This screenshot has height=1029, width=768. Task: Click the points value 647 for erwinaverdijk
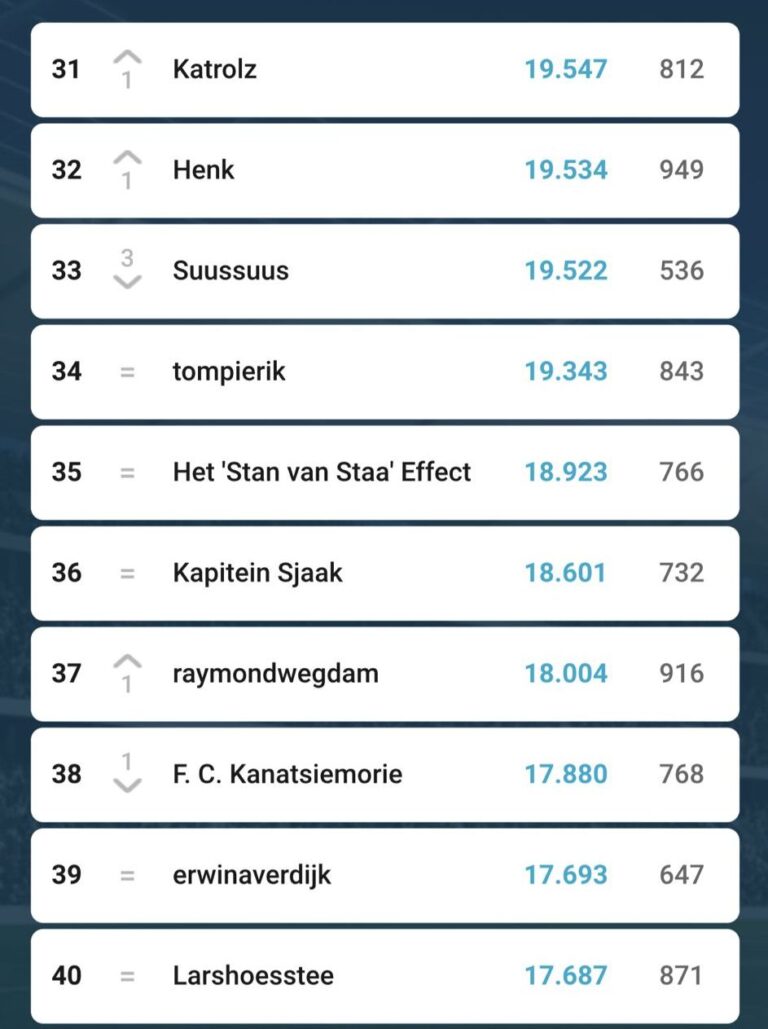click(x=681, y=875)
